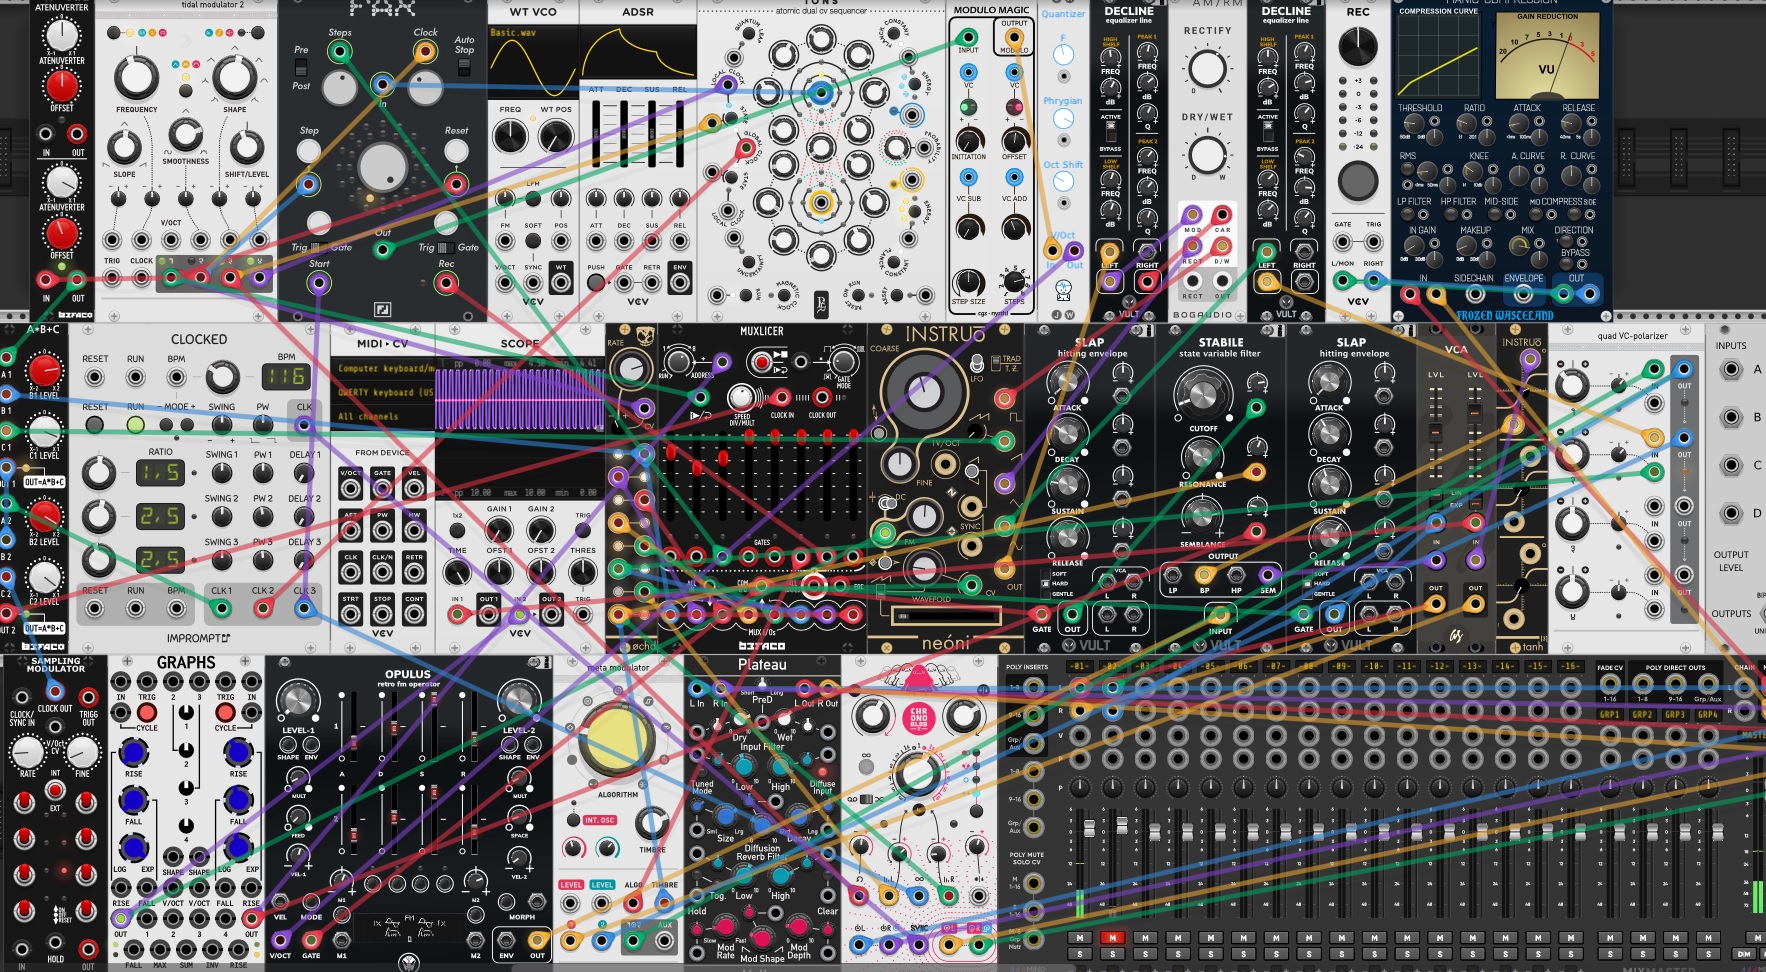
Task: Toggle the TRAD/T.Z. switch on Neoni
Action: tap(996, 361)
